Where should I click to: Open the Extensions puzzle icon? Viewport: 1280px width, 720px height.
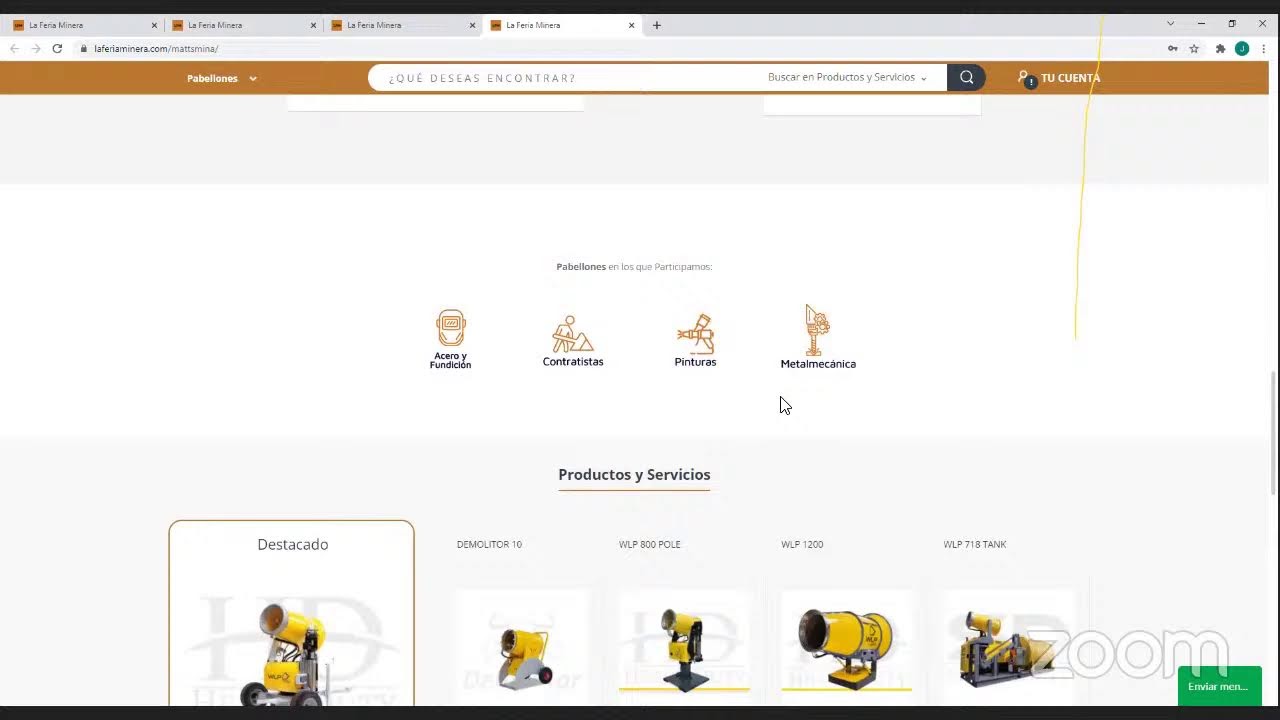[x=1220, y=48]
